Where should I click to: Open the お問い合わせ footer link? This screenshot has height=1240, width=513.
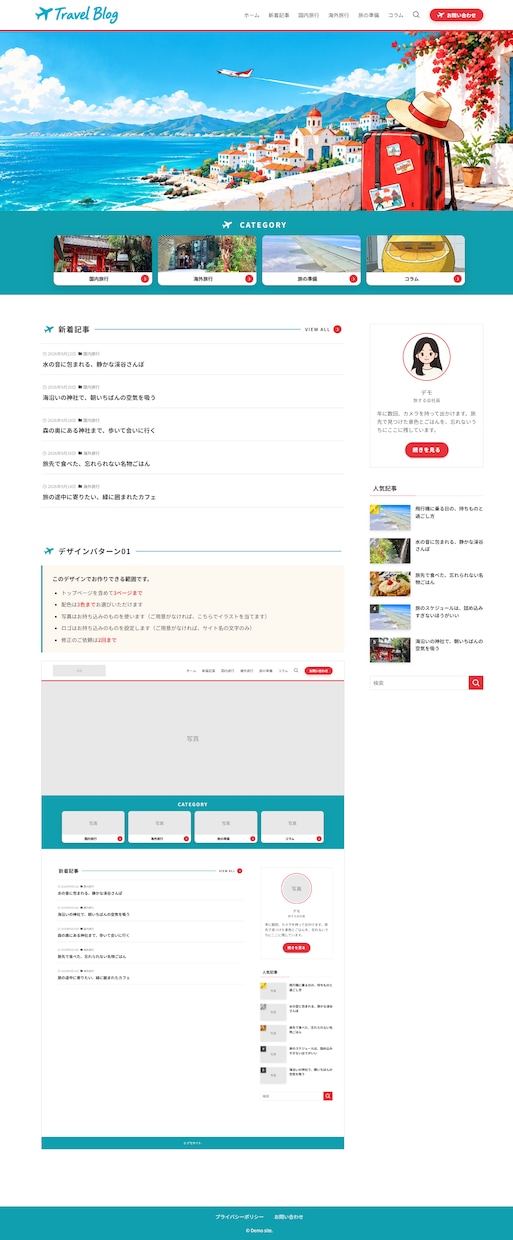click(288, 1217)
